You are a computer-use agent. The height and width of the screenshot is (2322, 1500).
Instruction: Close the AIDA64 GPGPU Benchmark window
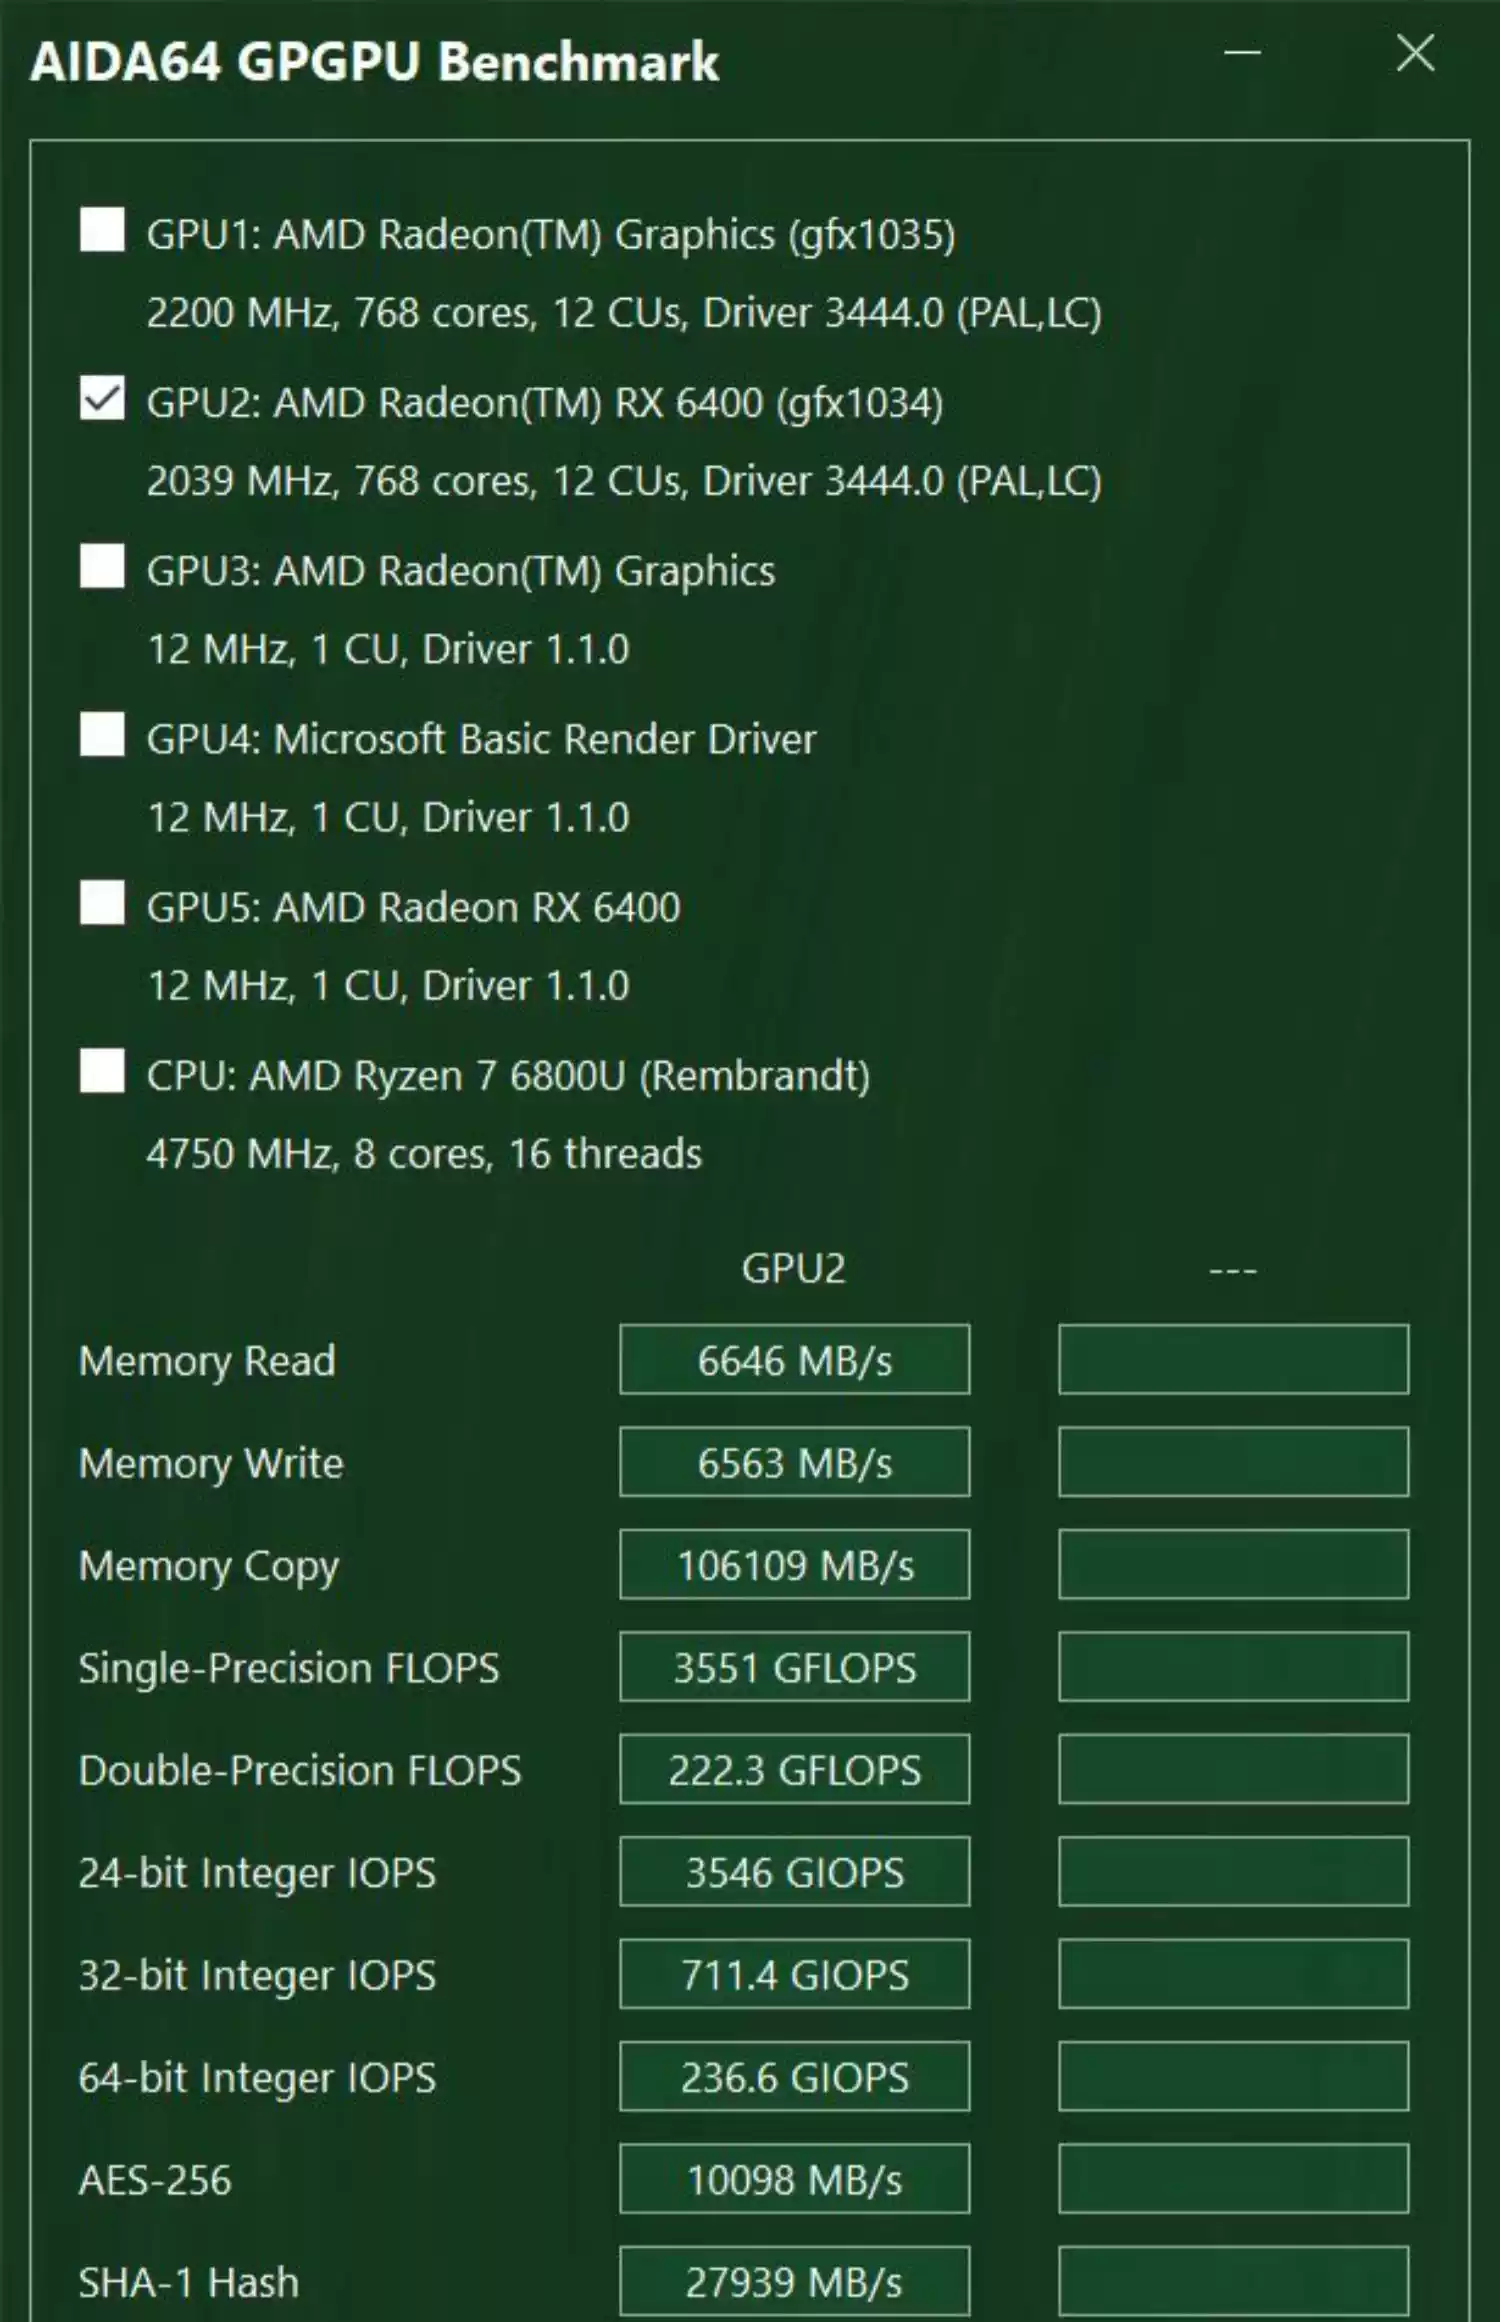tap(1415, 53)
